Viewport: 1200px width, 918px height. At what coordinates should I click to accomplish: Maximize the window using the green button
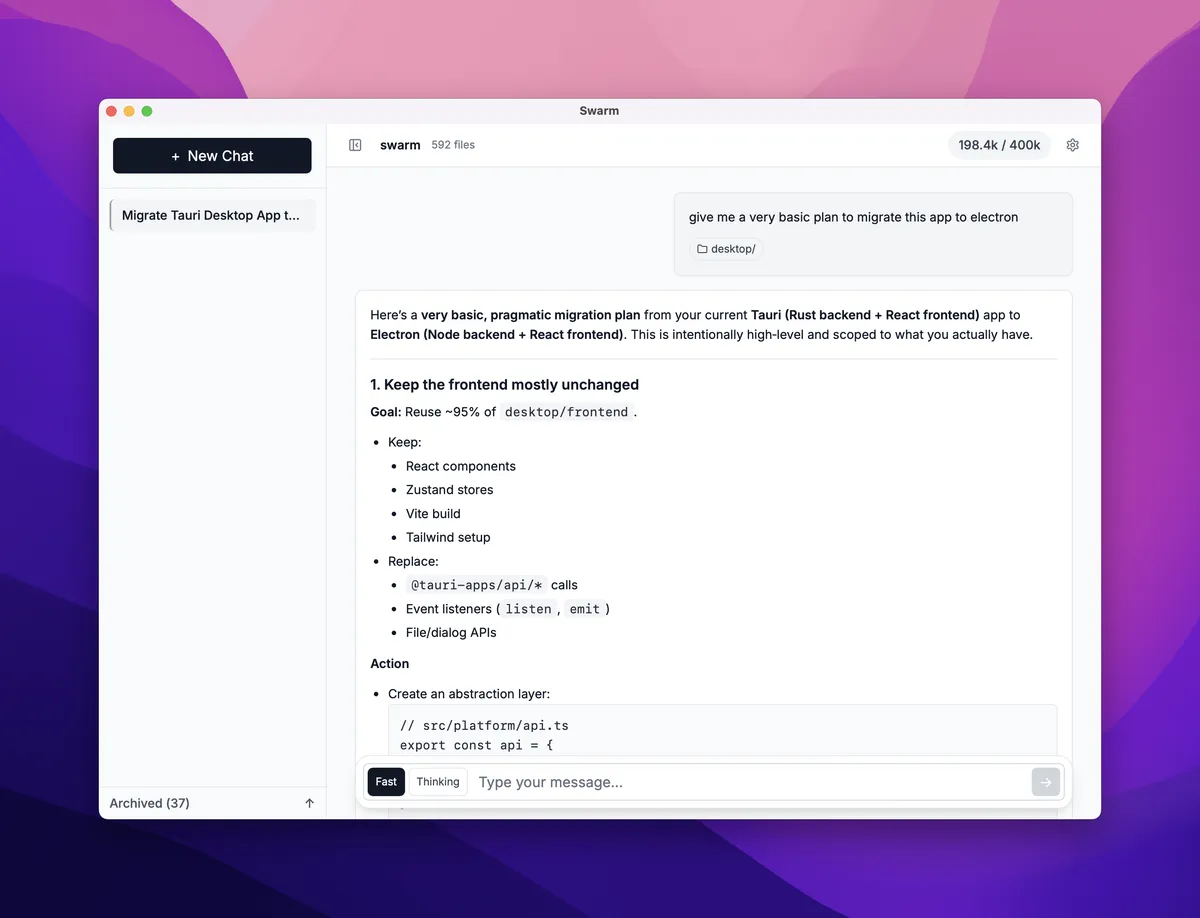click(x=147, y=111)
